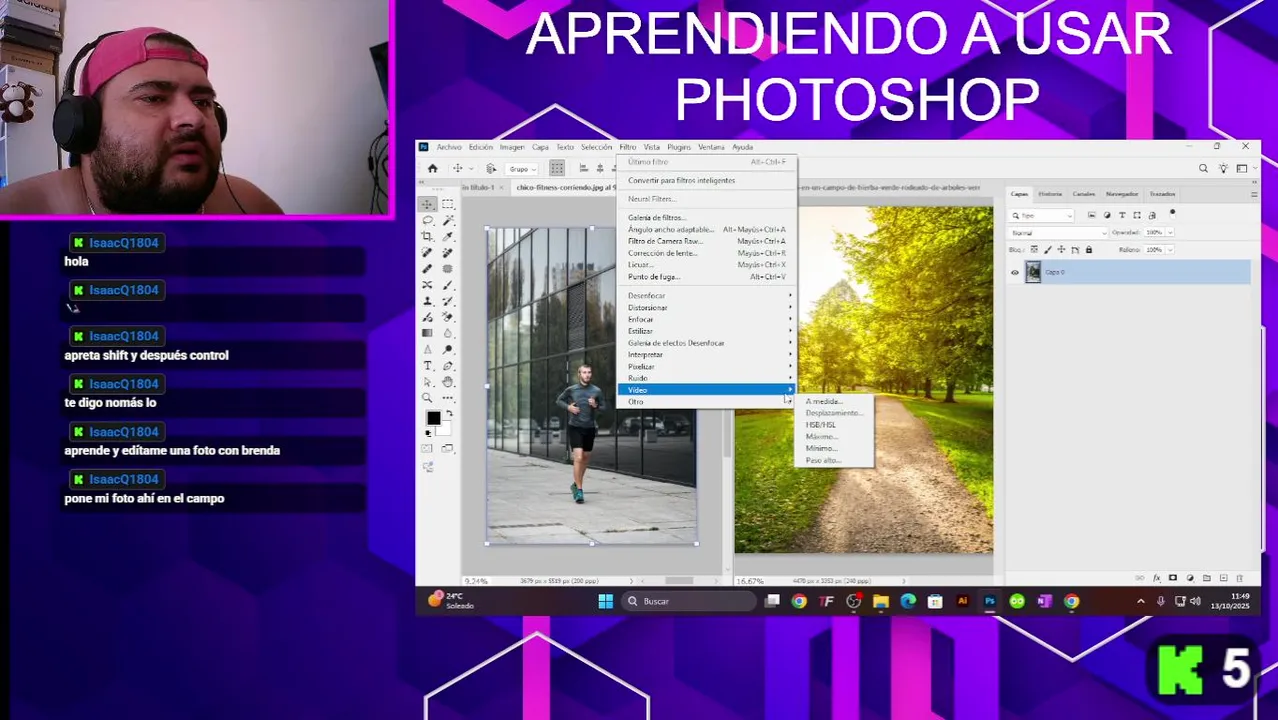Open the Archivo menu
Screen dimensions: 1278x720
click(x=449, y=147)
